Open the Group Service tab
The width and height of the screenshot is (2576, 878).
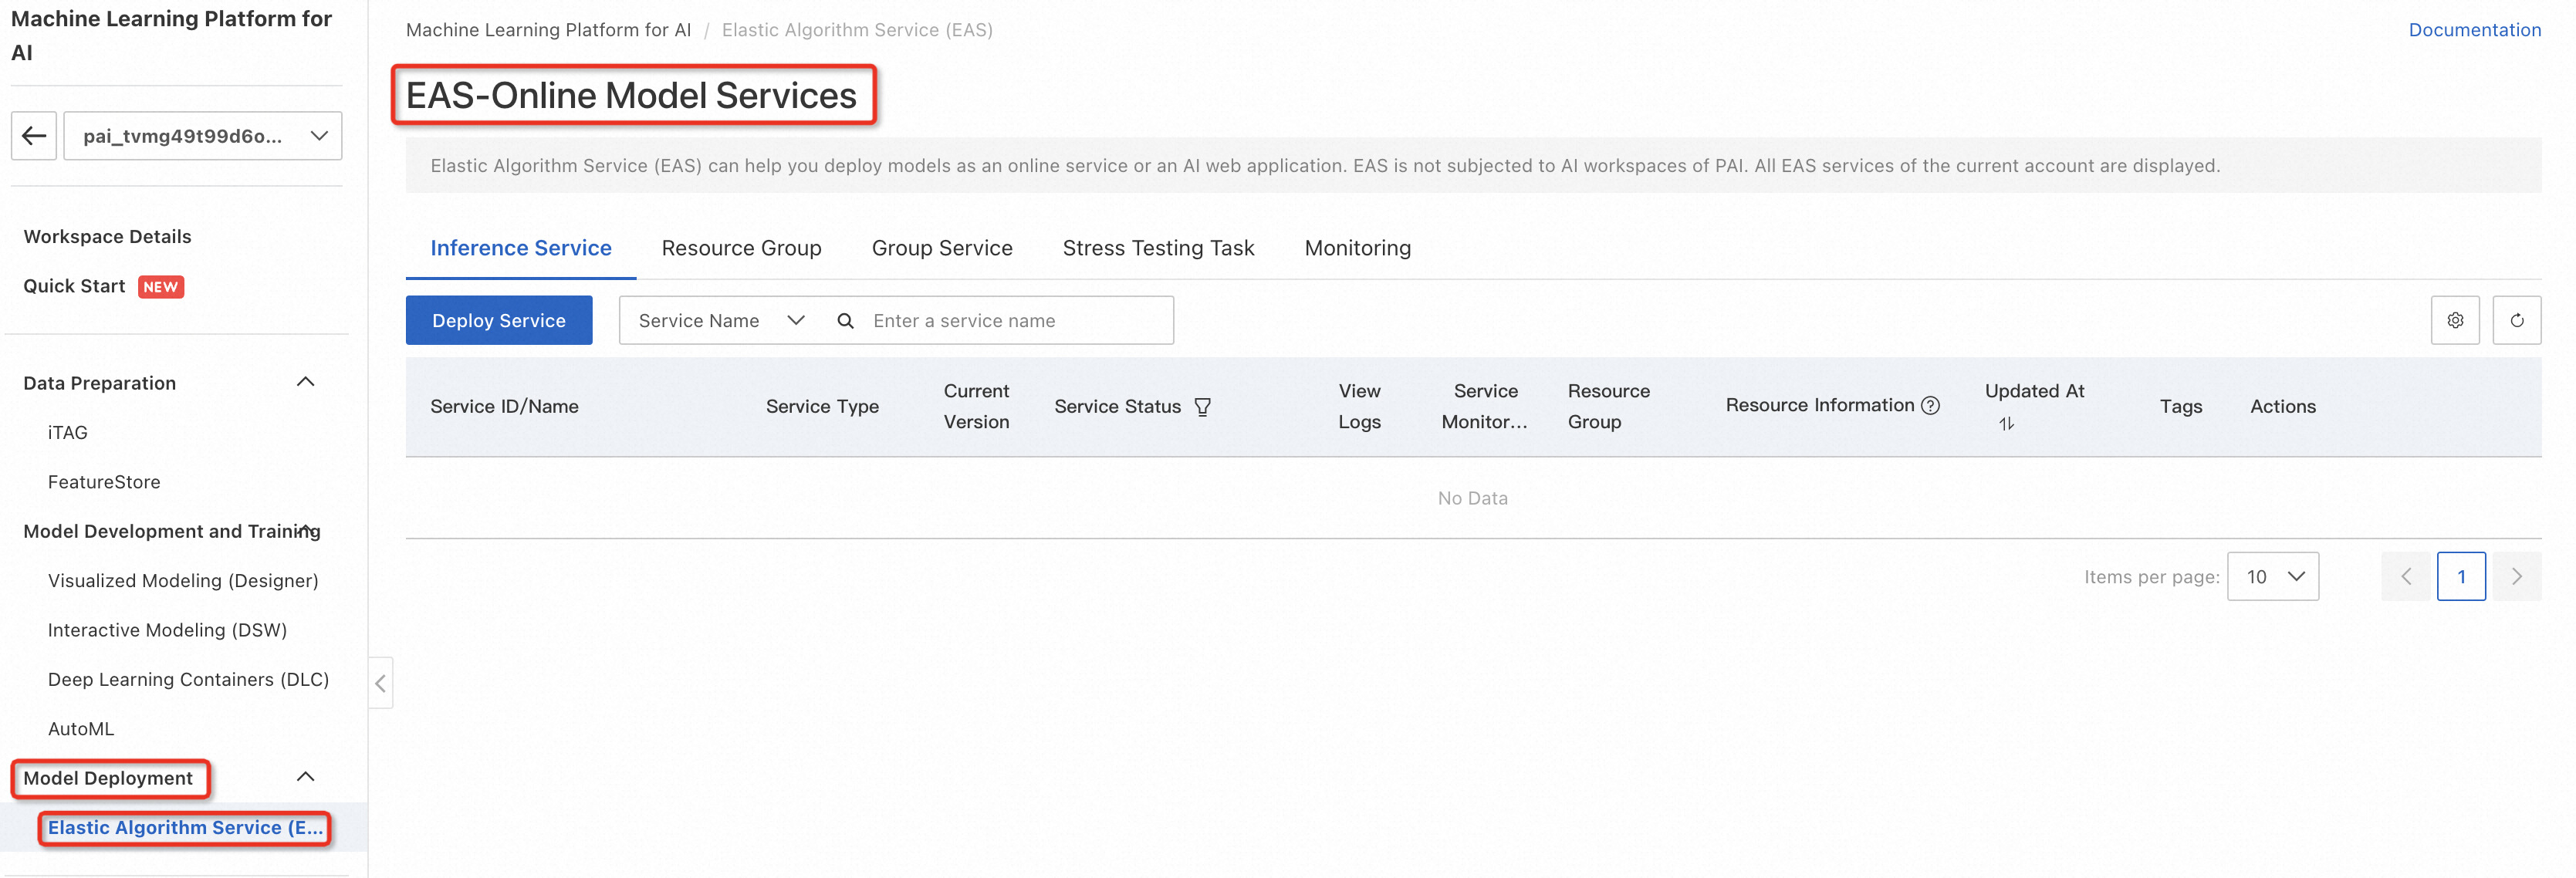coord(941,248)
